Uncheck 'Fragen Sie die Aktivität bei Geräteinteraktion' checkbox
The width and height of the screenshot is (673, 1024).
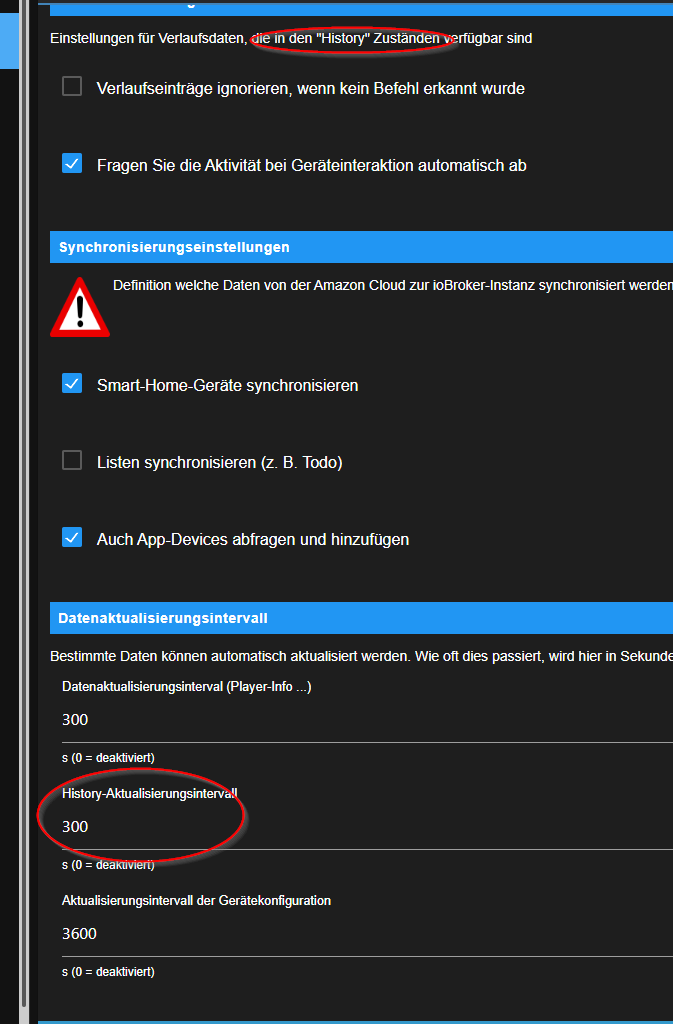[x=72, y=164]
